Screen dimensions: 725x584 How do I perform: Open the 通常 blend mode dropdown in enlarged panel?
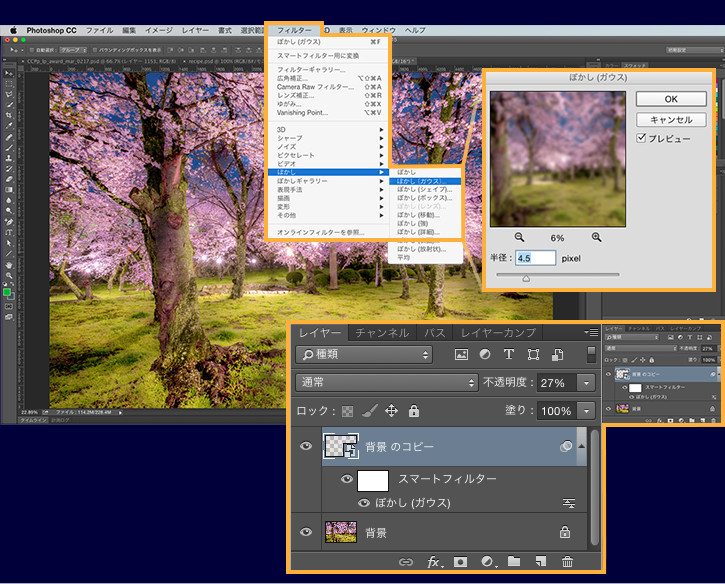point(386,382)
